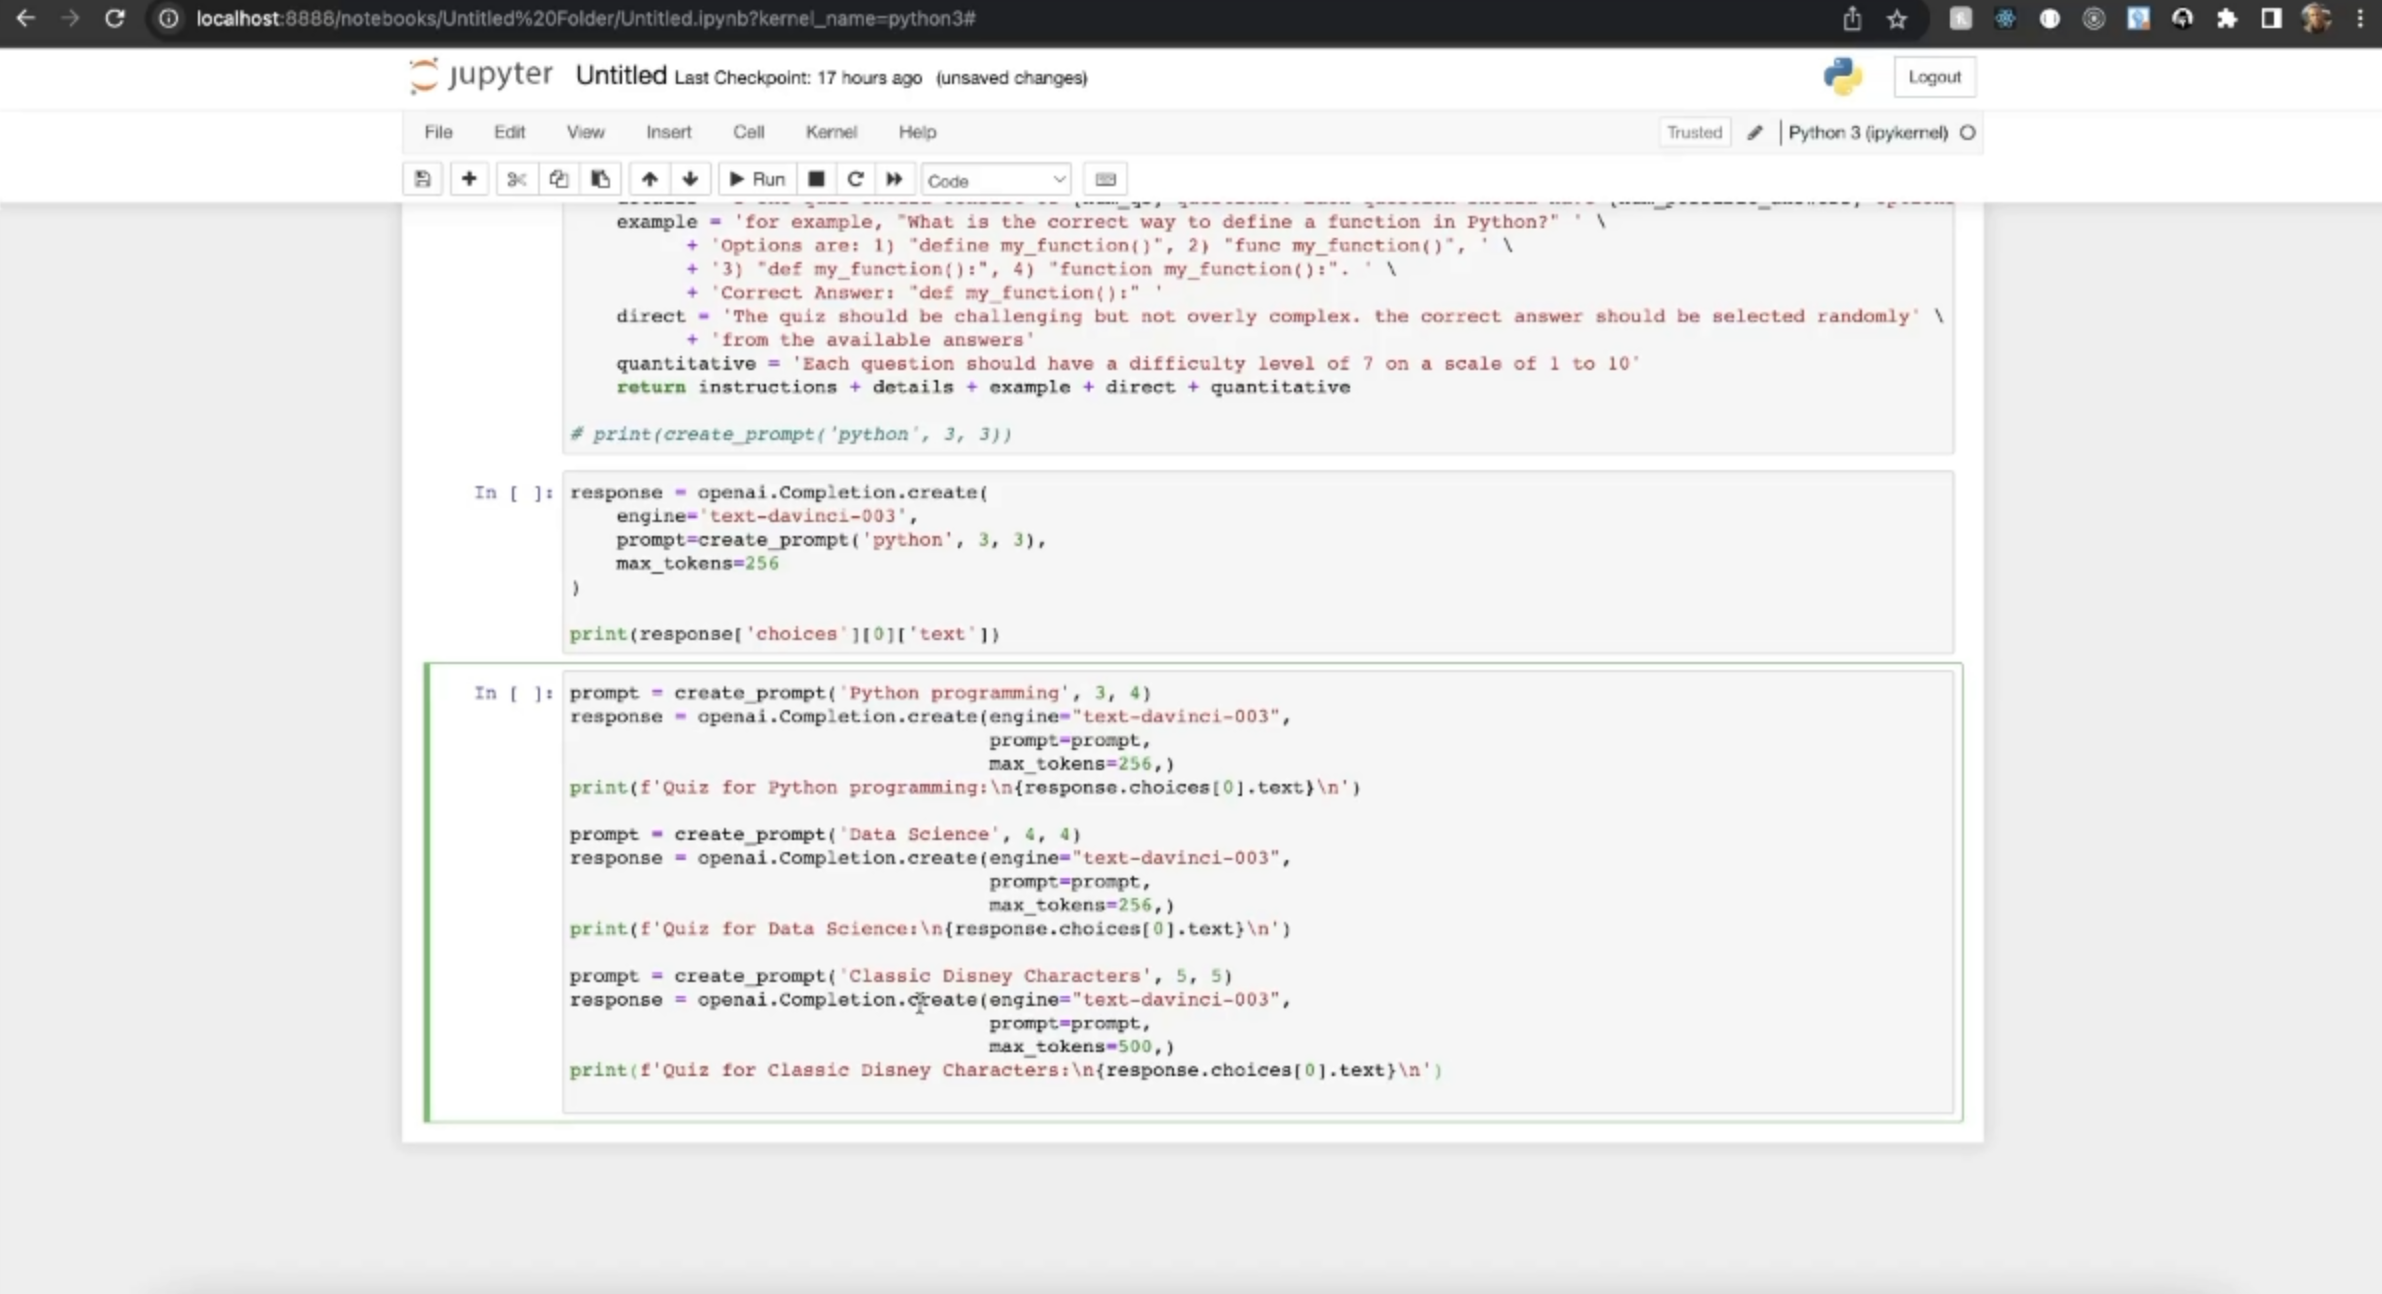Move selected cell down arrow

pyautogui.click(x=690, y=179)
